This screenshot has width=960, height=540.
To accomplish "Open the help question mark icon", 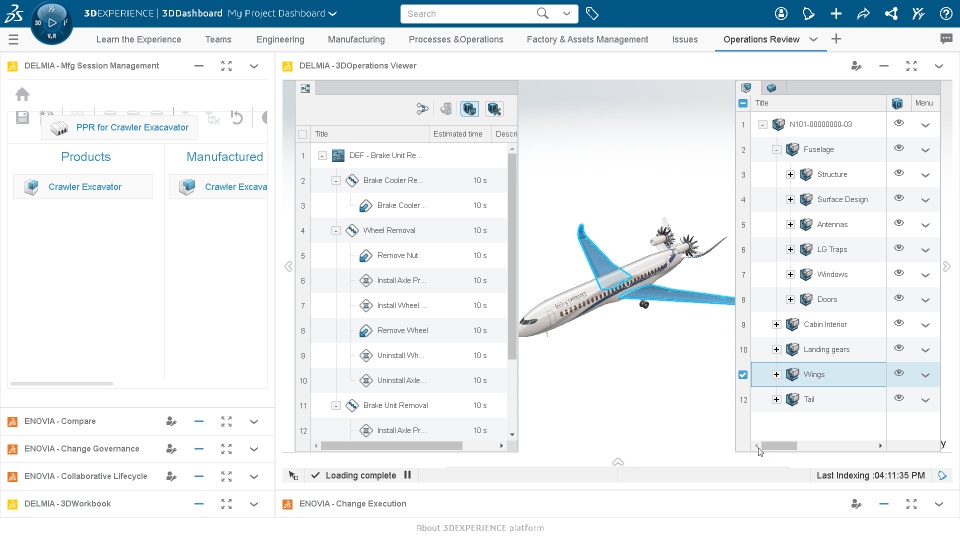I will point(946,13).
